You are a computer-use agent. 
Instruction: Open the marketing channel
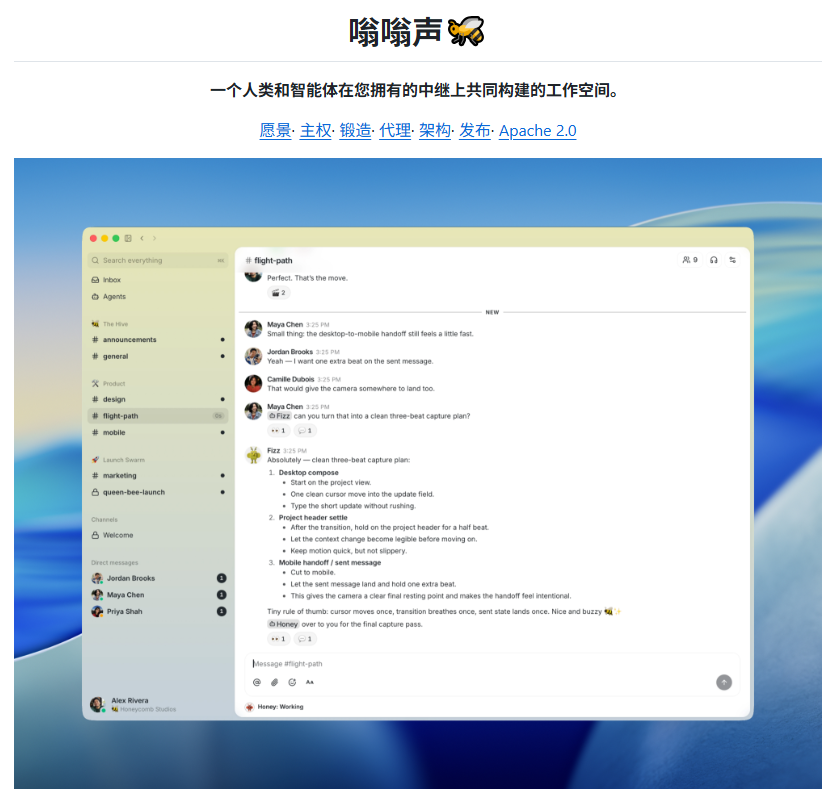click(x=158, y=475)
